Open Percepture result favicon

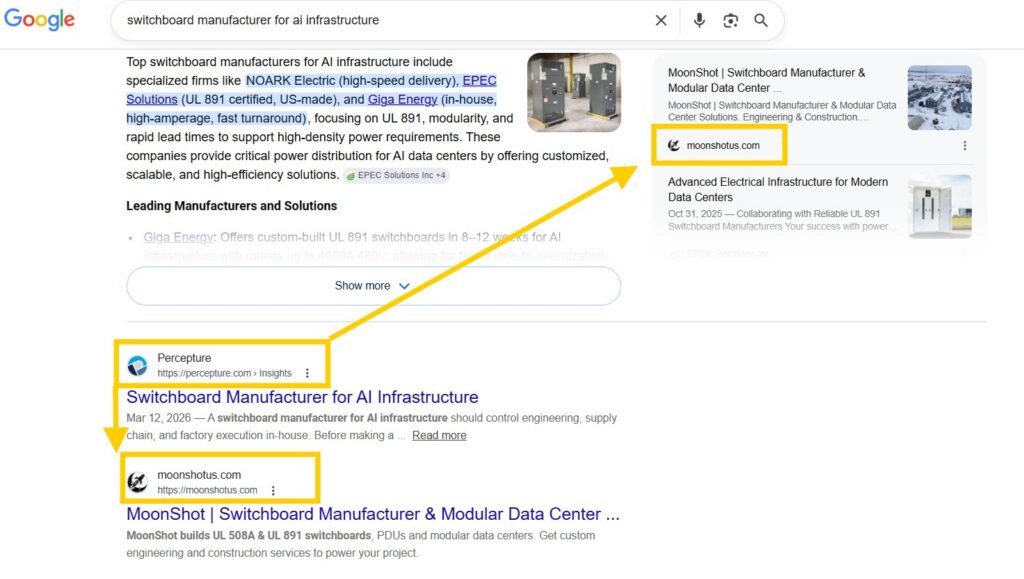(137, 366)
